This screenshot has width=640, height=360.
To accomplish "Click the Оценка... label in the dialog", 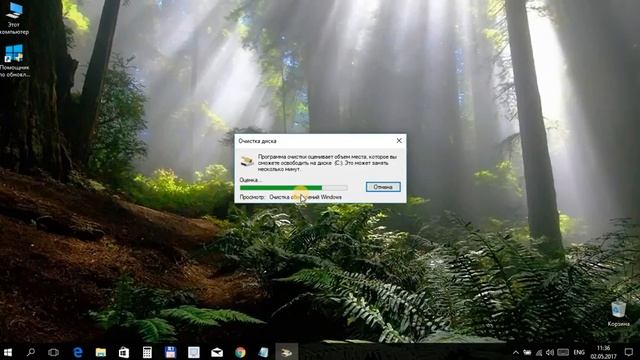I will pos(250,180).
